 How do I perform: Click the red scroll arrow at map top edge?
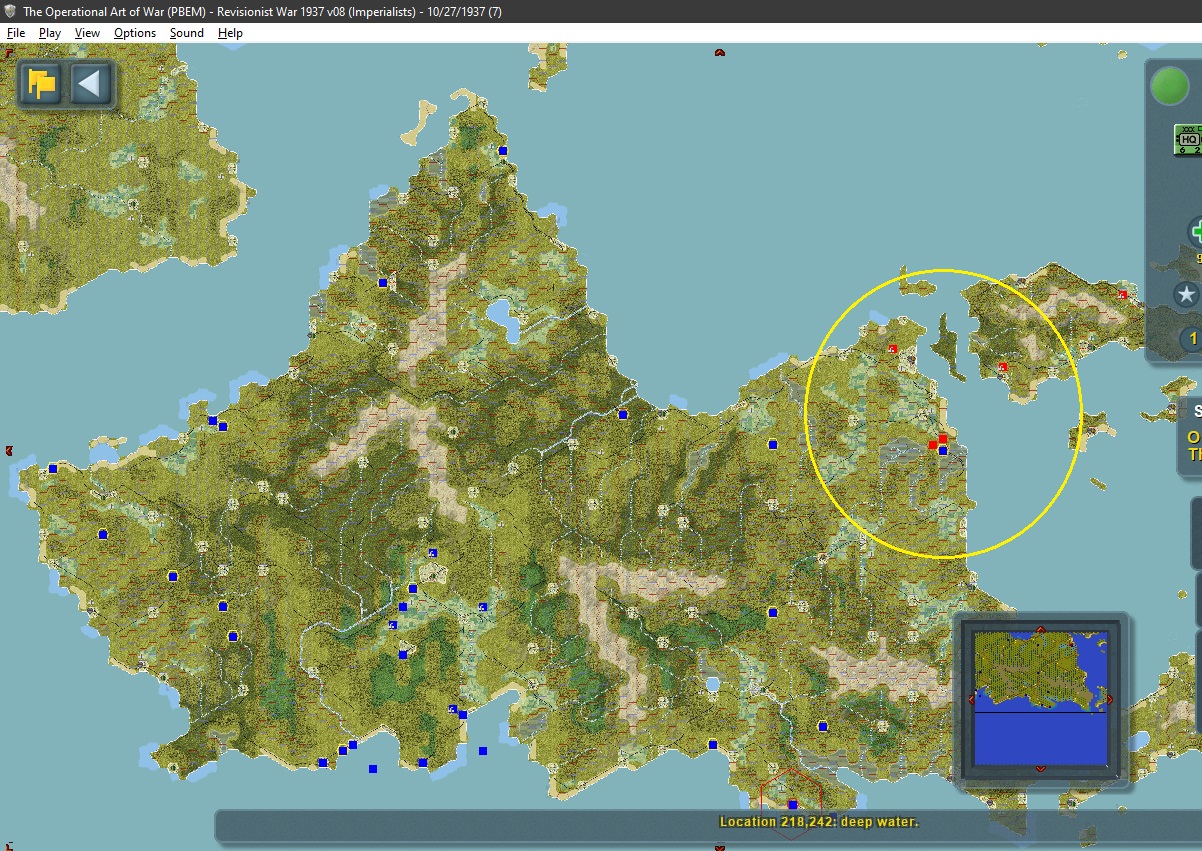719,52
